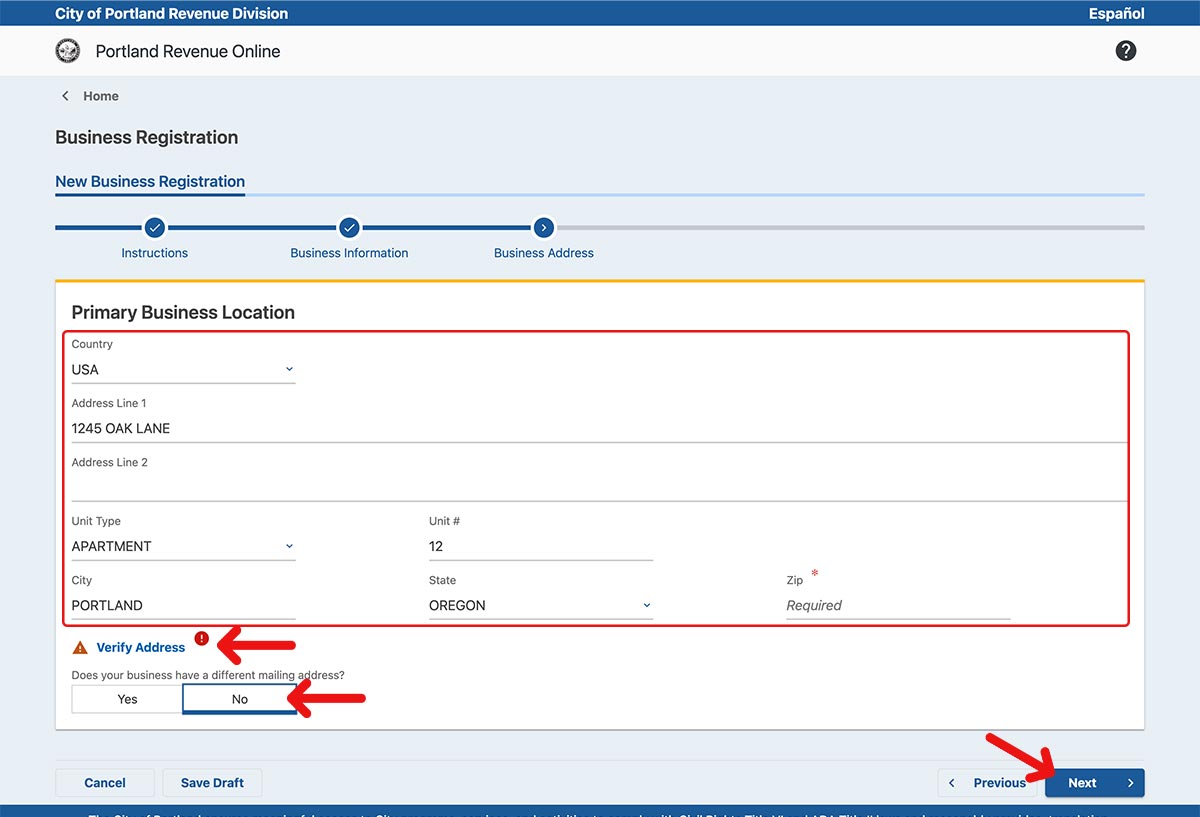Click the help question mark icon

click(x=1126, y=51)
